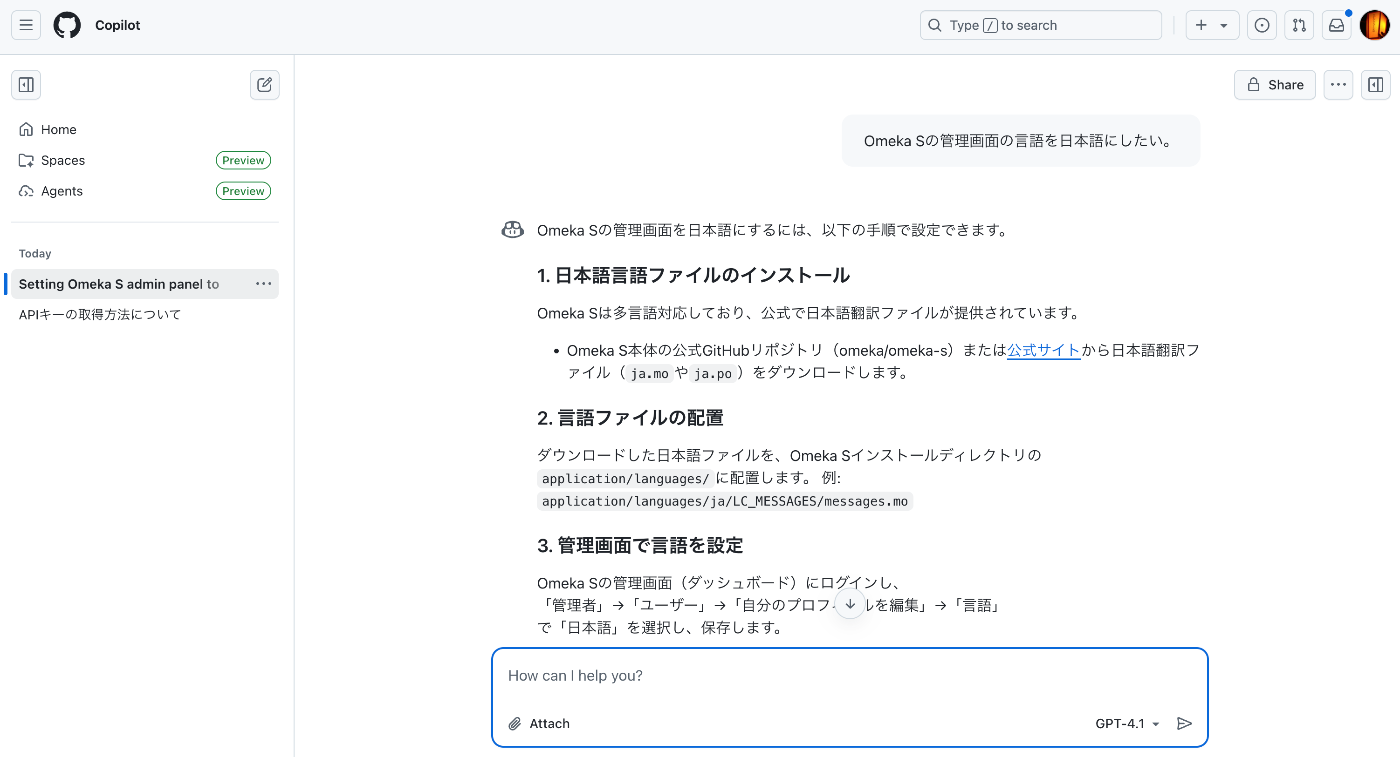Focus the 'Type / to search' box
Screen dimensions: 1400x757
pyautogui.click(x=1040, y=25)
